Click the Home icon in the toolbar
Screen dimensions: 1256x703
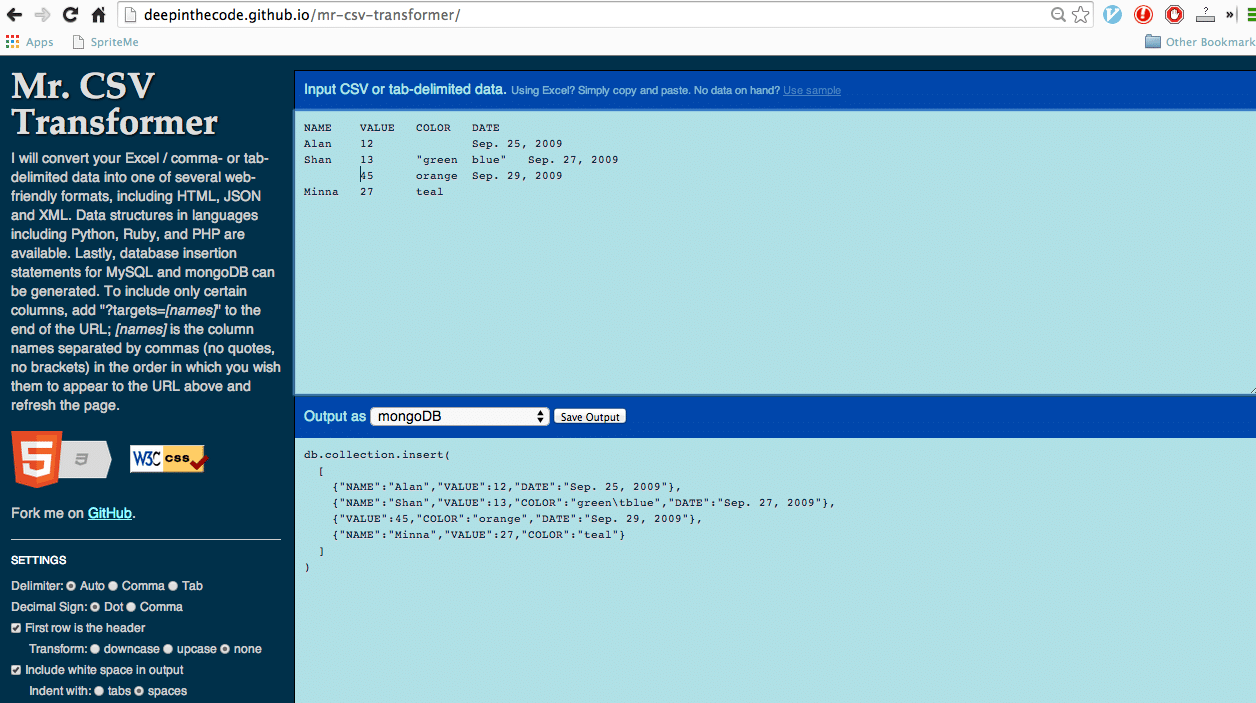(x=97, y=14)
